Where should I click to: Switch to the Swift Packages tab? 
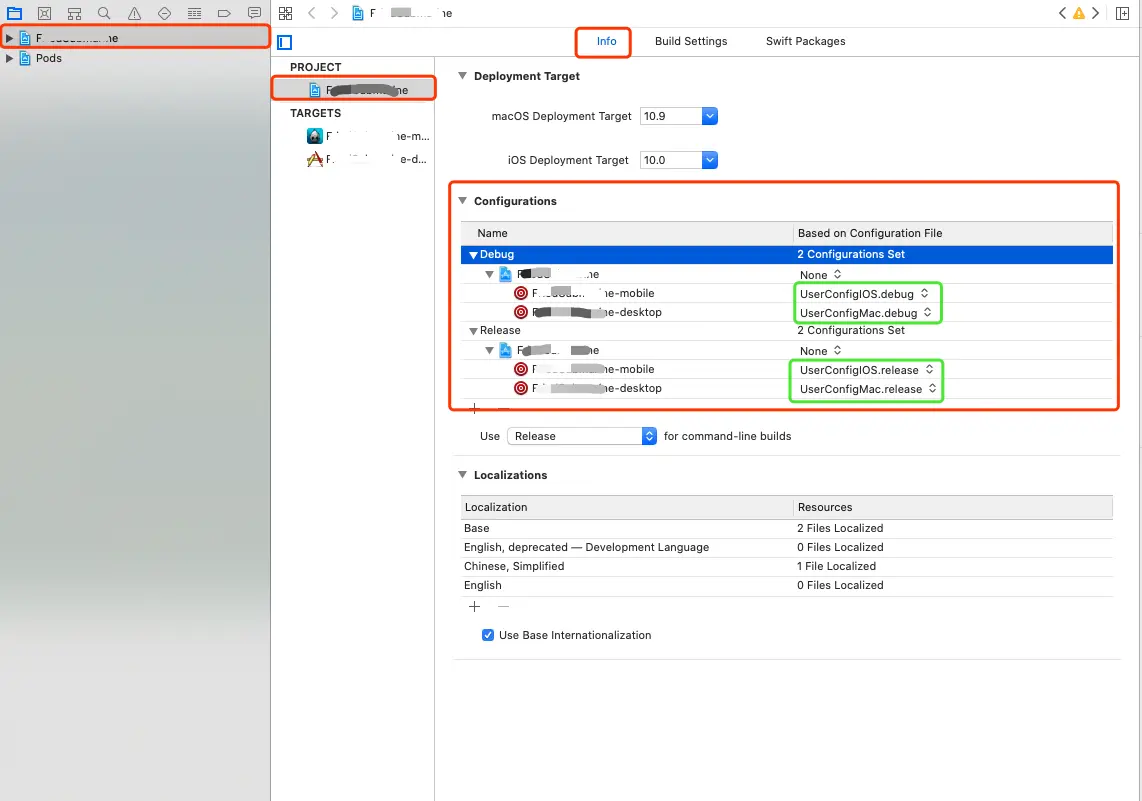coord(806,42)
